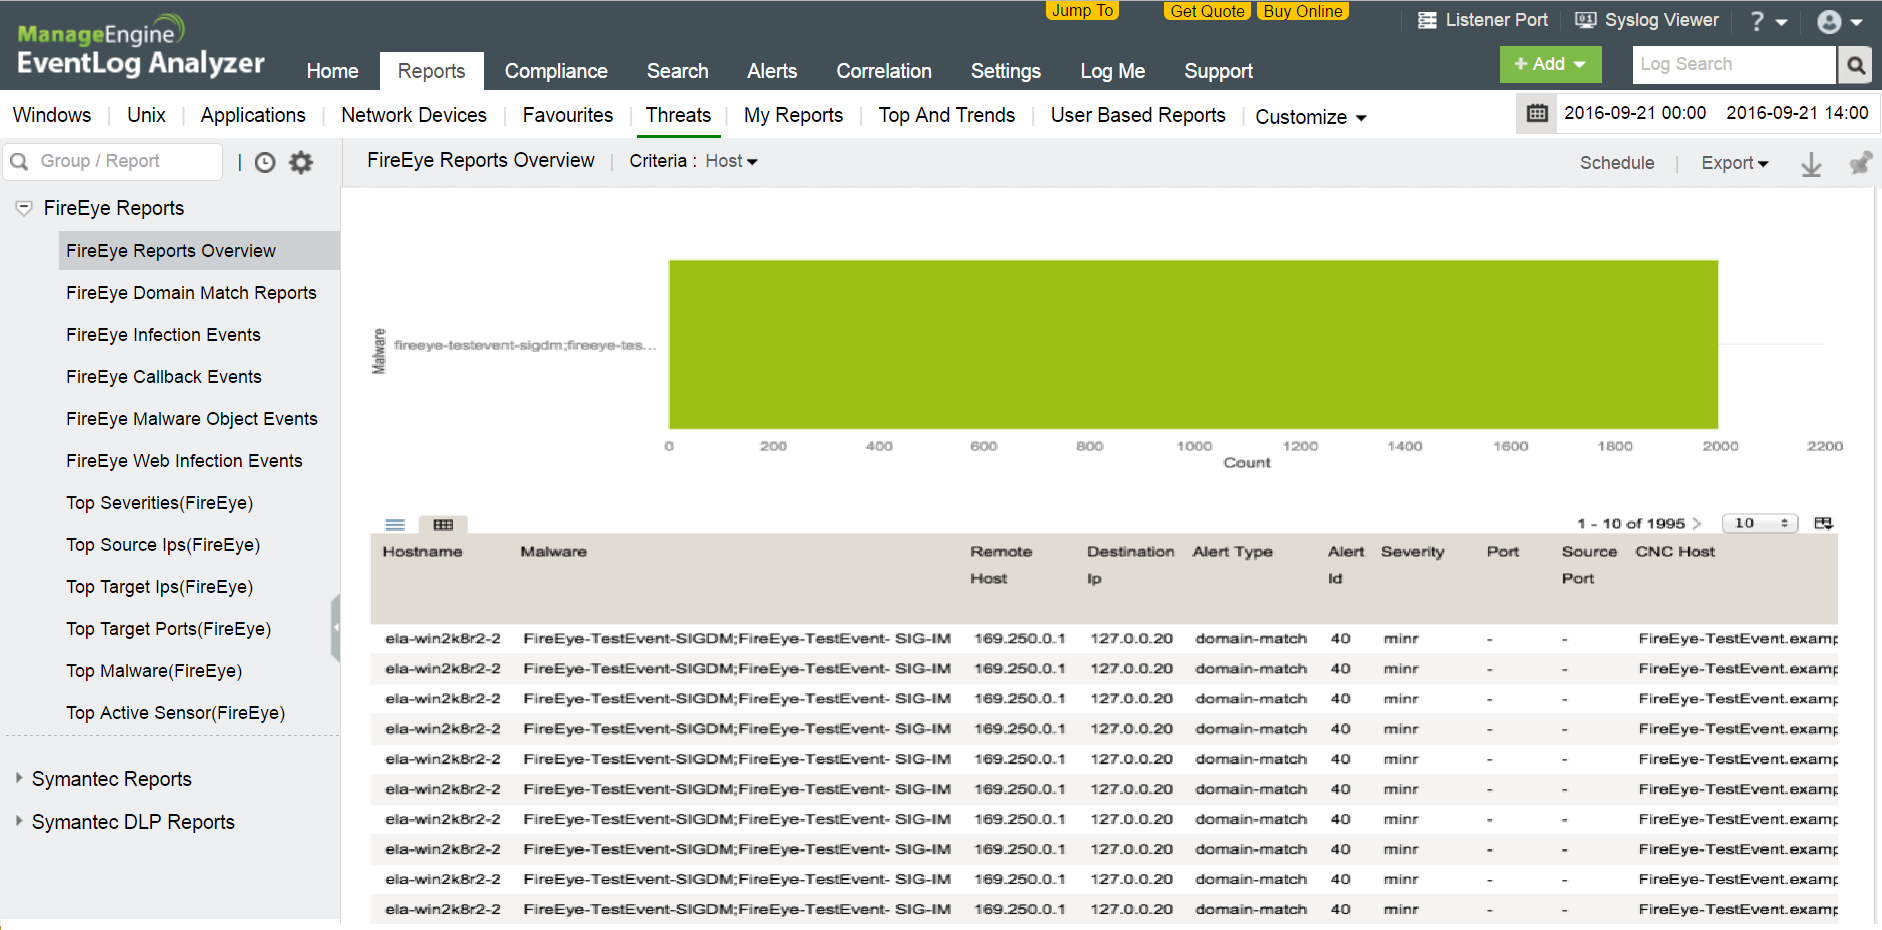Image resolution: width=1882 pixels, height=930 pixels.
Task: Click the download arrow icon
Action: click(1811, 164)
